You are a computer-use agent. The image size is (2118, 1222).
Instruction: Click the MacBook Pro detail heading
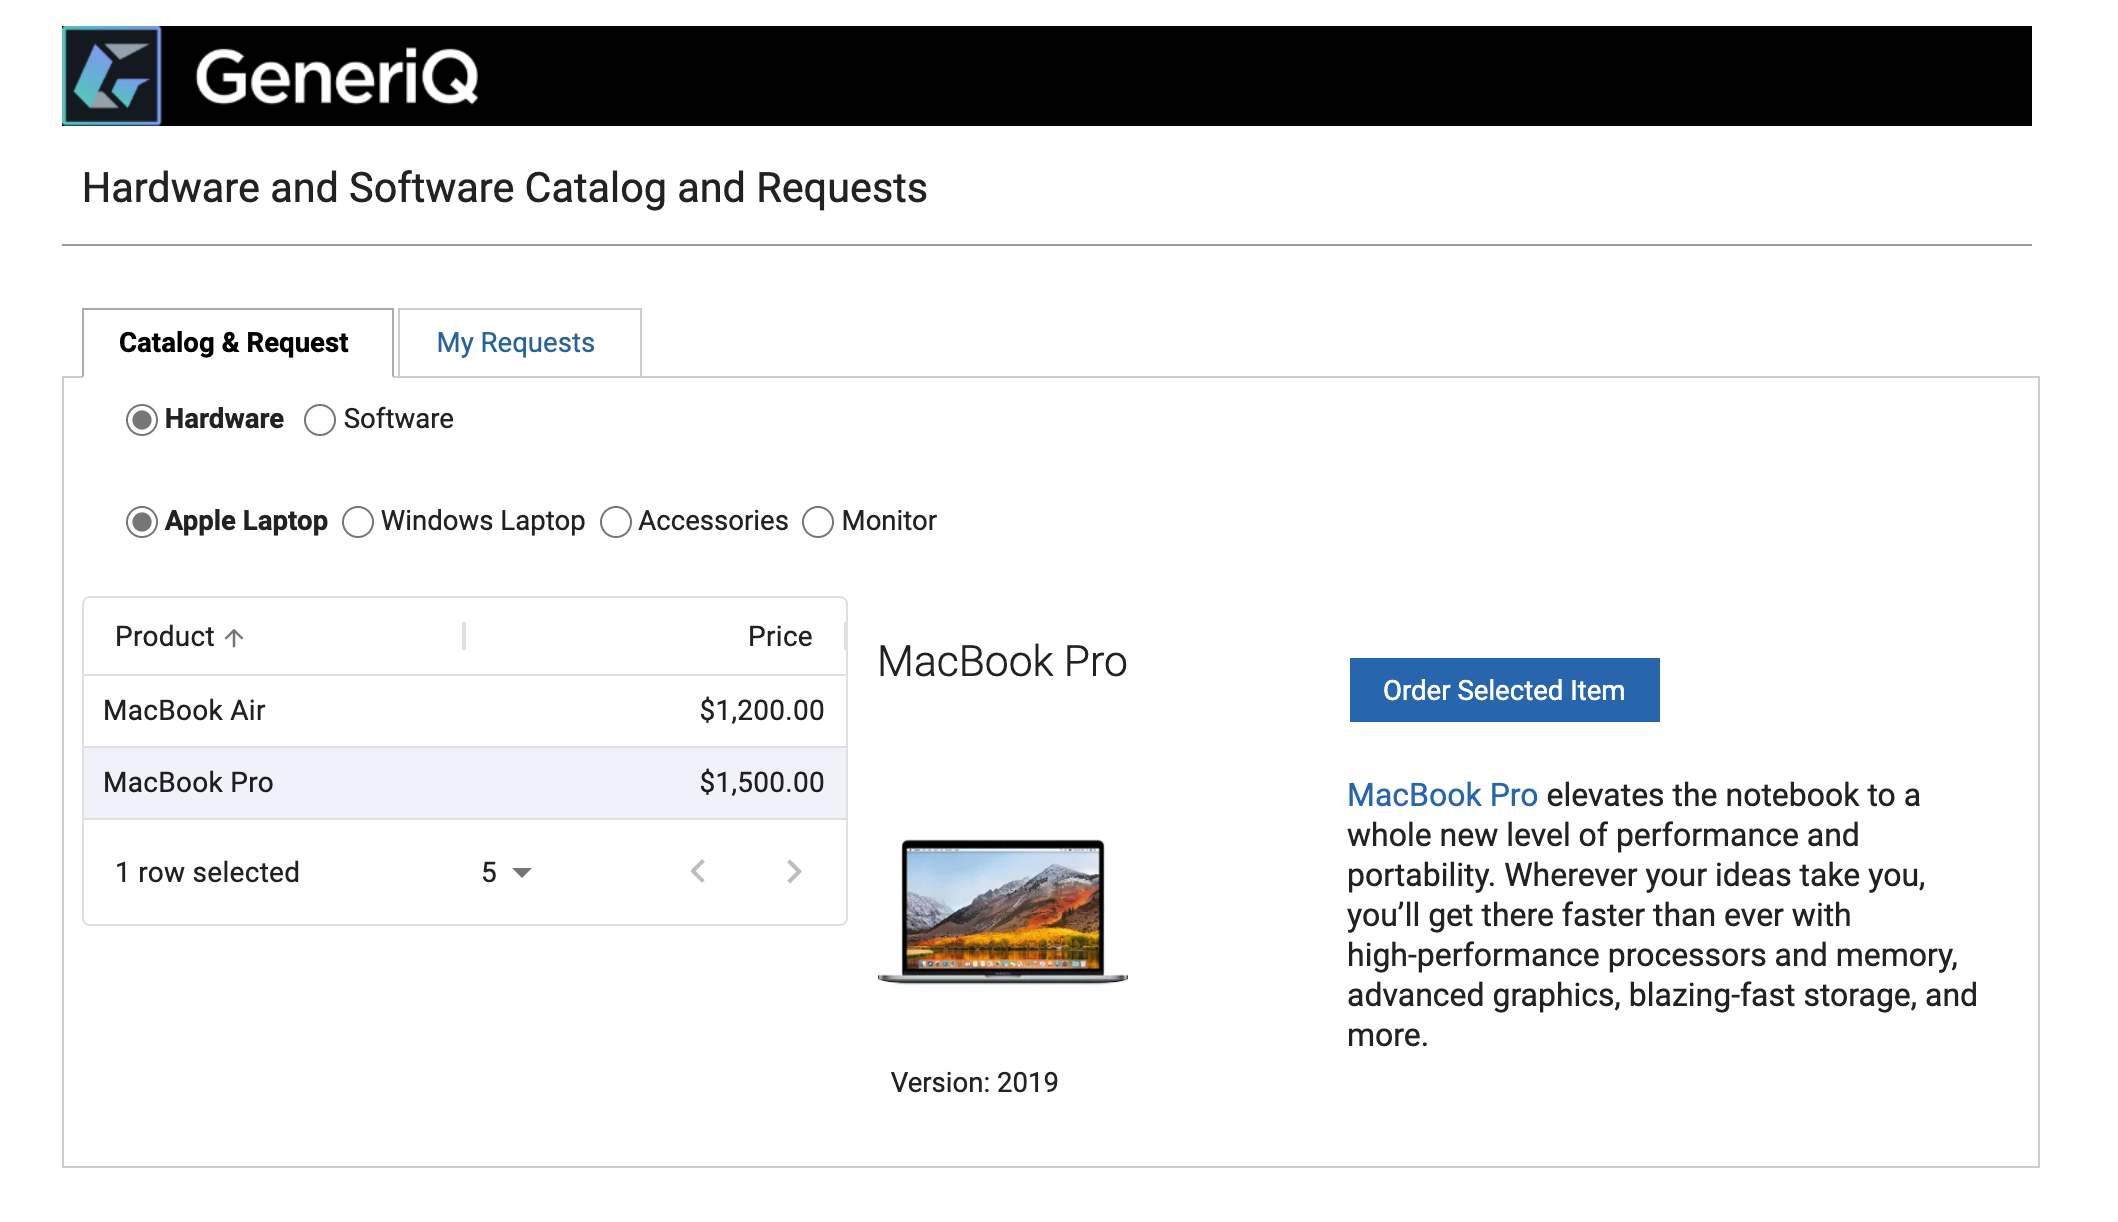tap(1002, 662)
